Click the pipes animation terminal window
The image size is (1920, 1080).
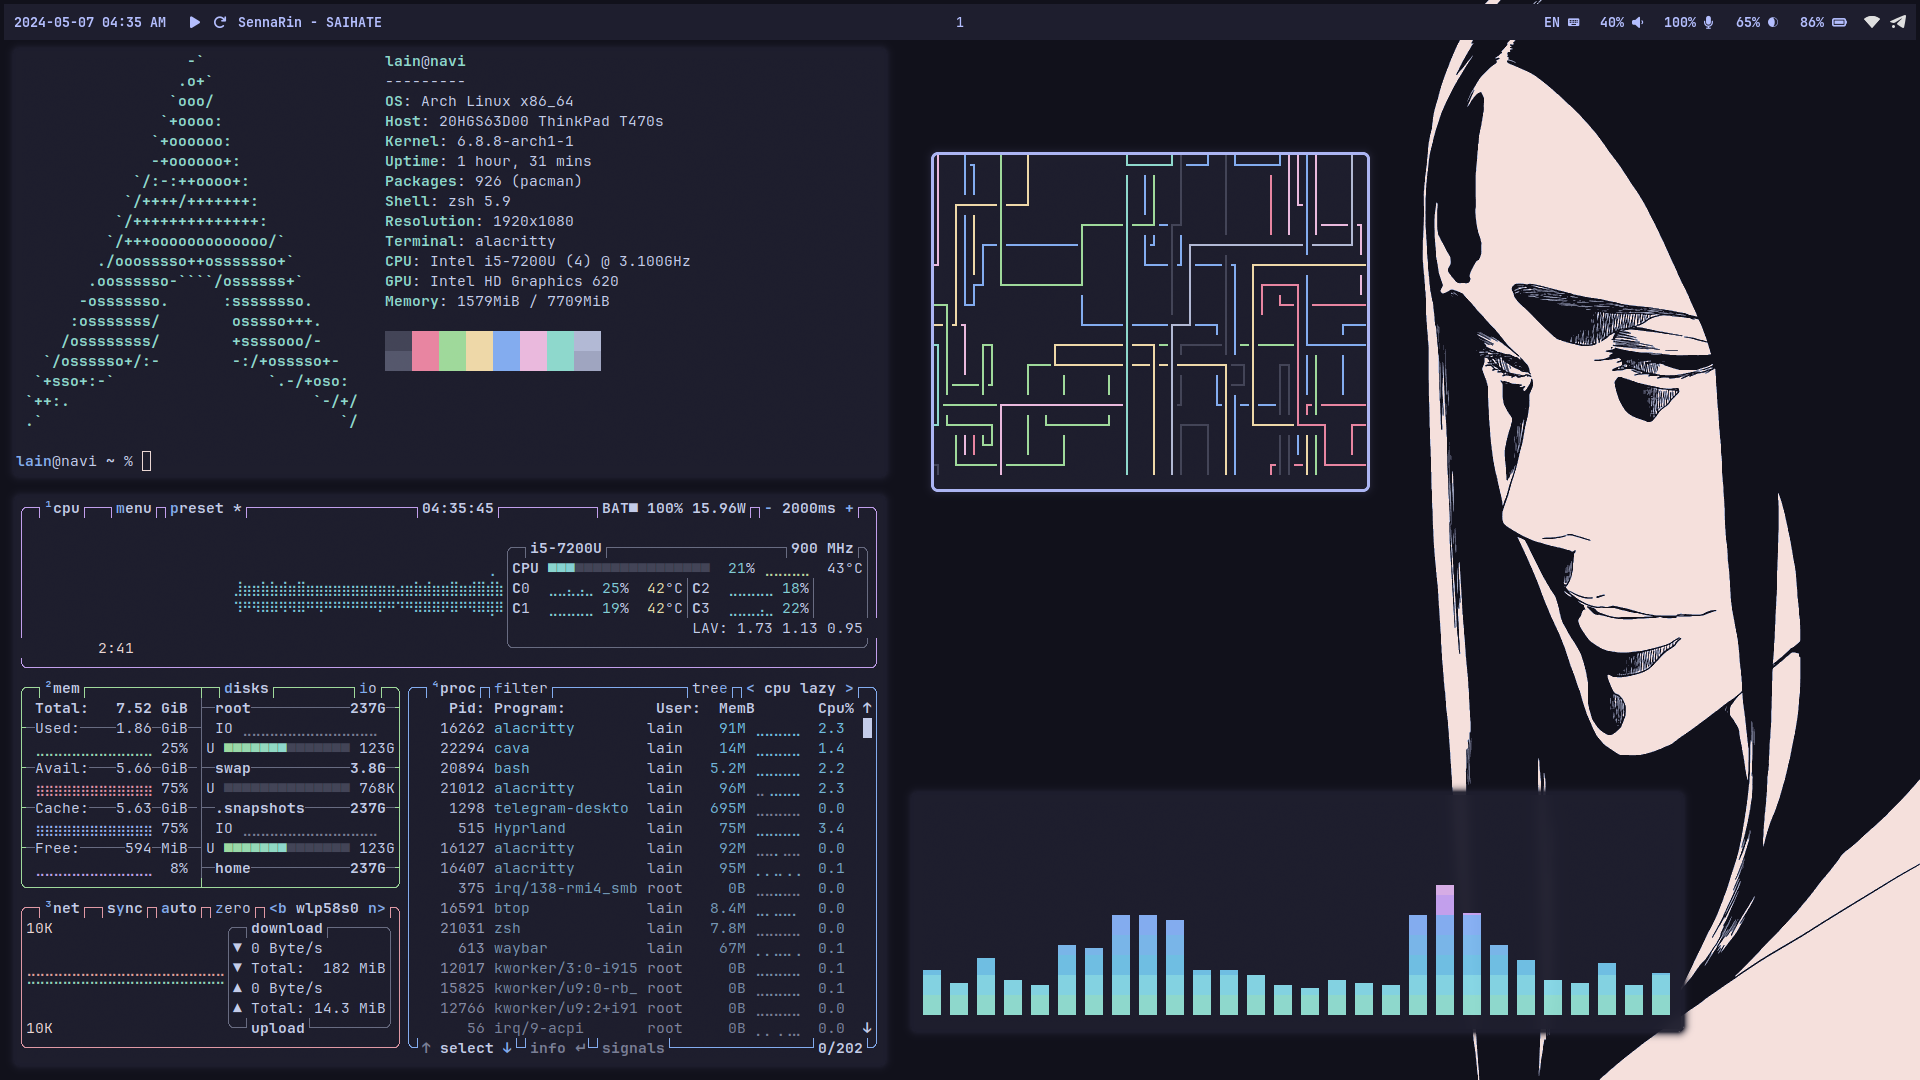1150,322
